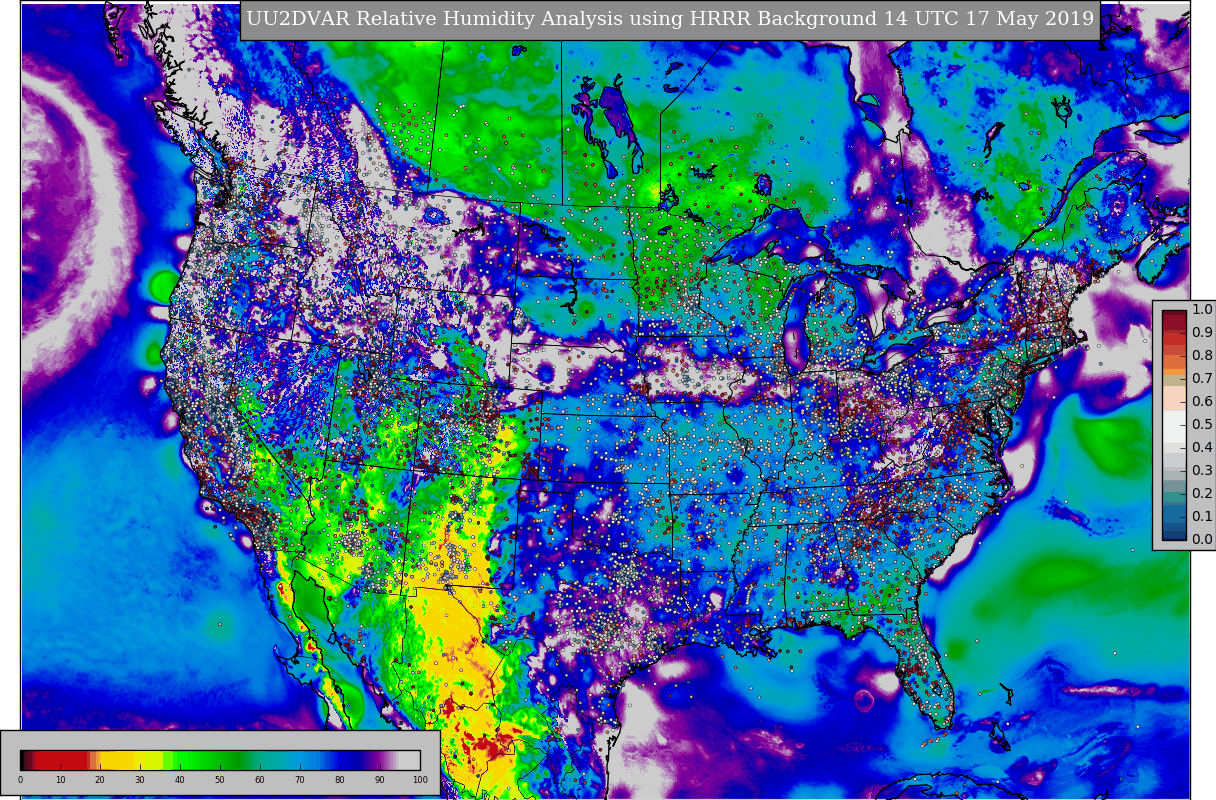Image resolution: width=1216 pixels, height=800 pixels.
Task: Click the 0.1 label on vertical legend
Action: 1202,516
